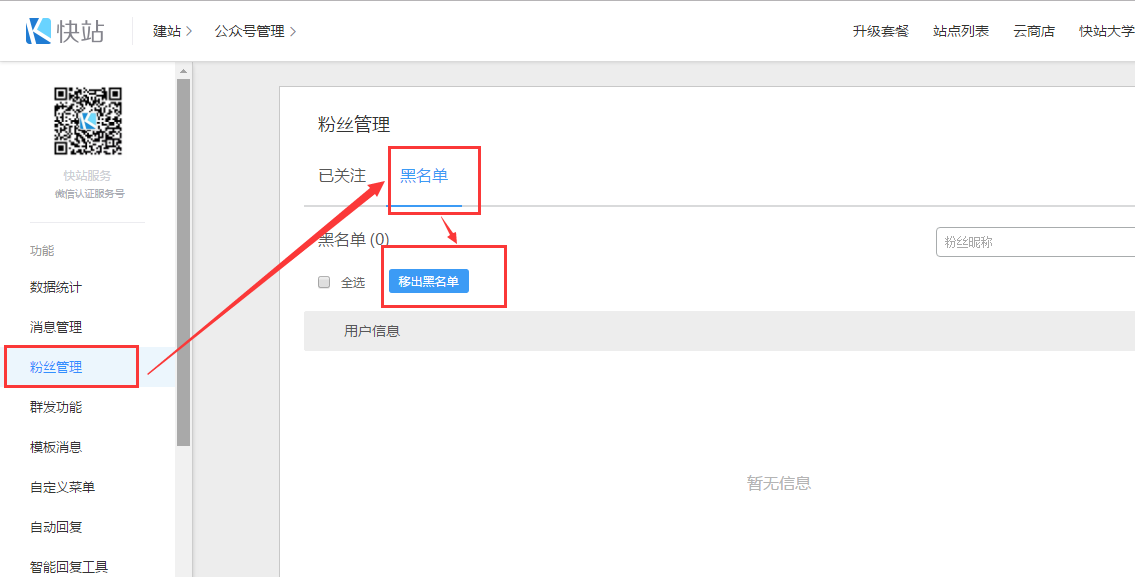
Task: Open 自定义菜单 from the sidebar
Action: coord(62,487)
